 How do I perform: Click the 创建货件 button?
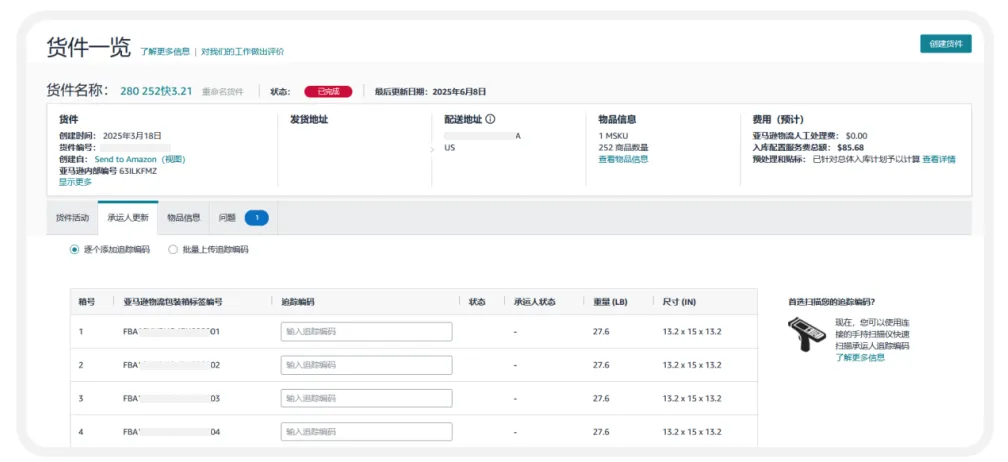click(945, 44)
